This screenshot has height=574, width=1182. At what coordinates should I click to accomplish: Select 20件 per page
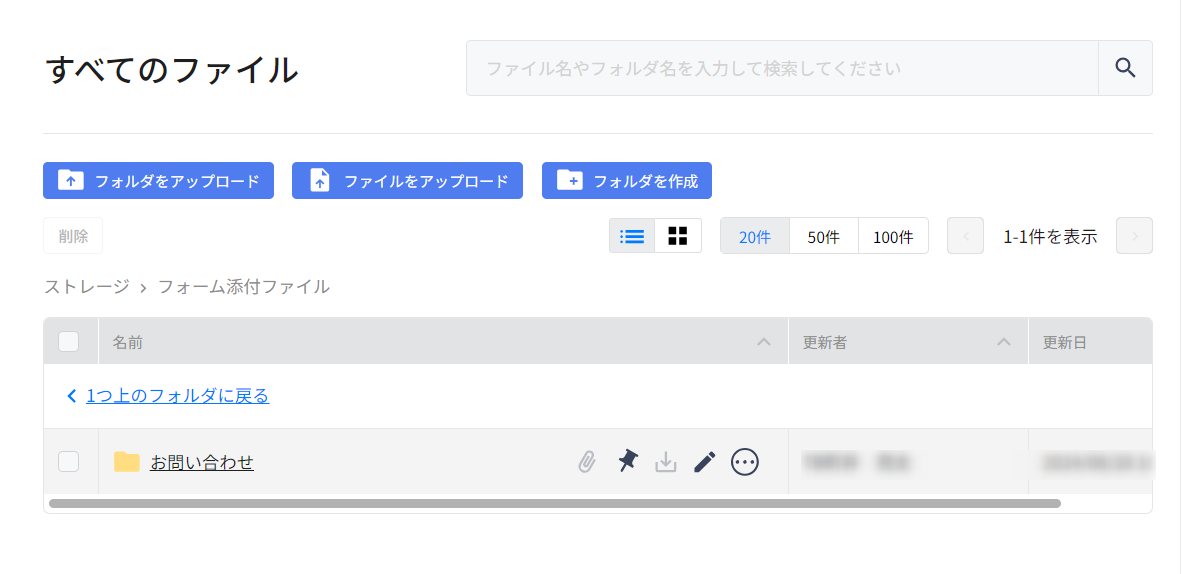click(755, 236)
